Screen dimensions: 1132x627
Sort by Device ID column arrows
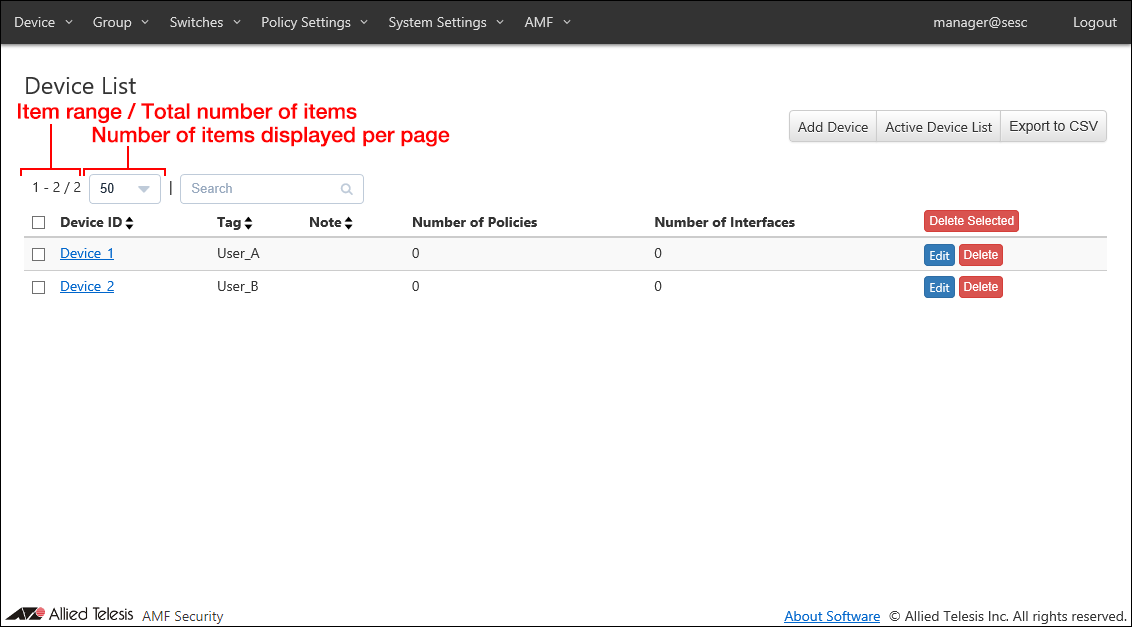coord(129,223)
